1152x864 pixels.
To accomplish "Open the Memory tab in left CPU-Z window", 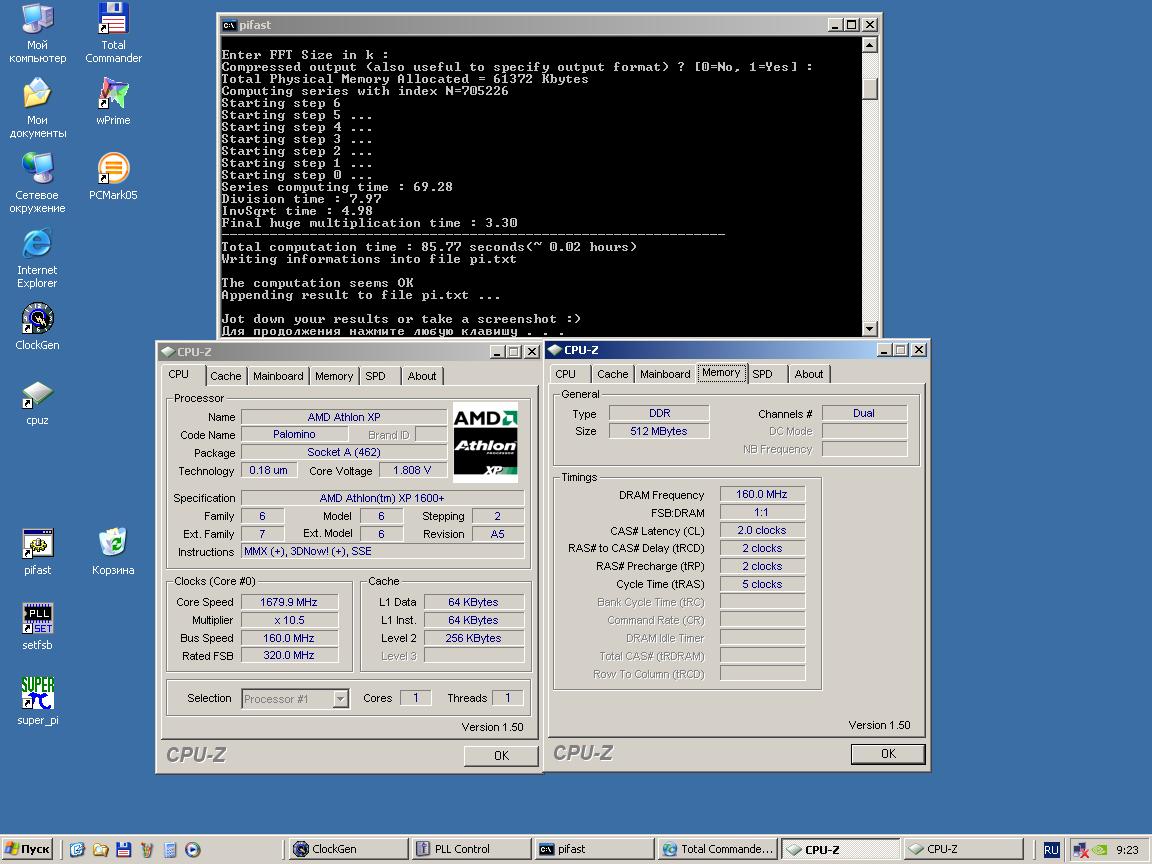I will [334, 376].
